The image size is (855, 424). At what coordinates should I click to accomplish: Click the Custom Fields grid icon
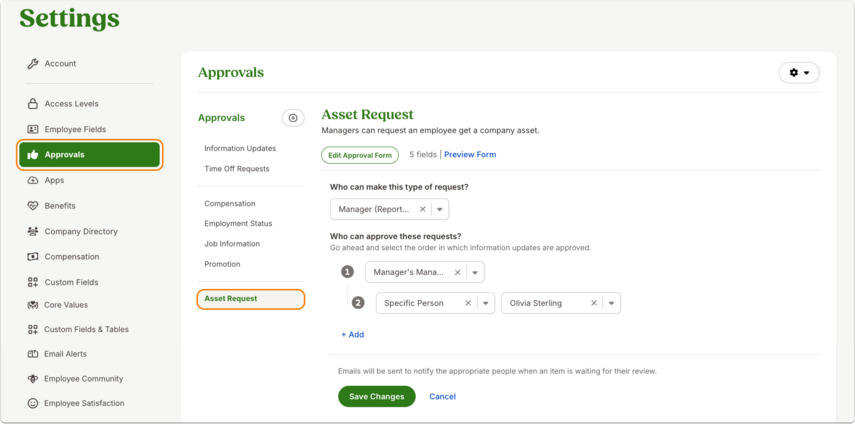[x=32, y=282]
